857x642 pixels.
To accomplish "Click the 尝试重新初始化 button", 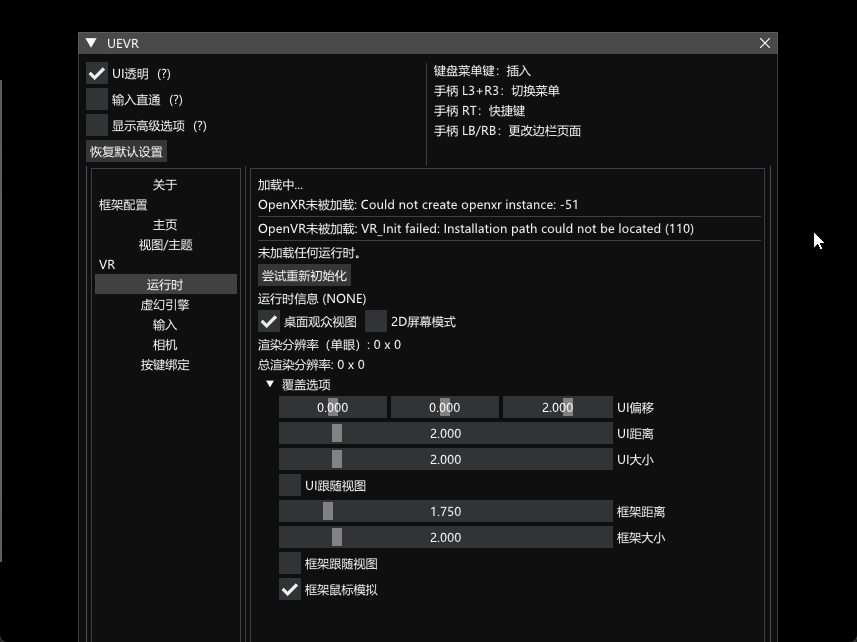I will (x=305, y=276).
